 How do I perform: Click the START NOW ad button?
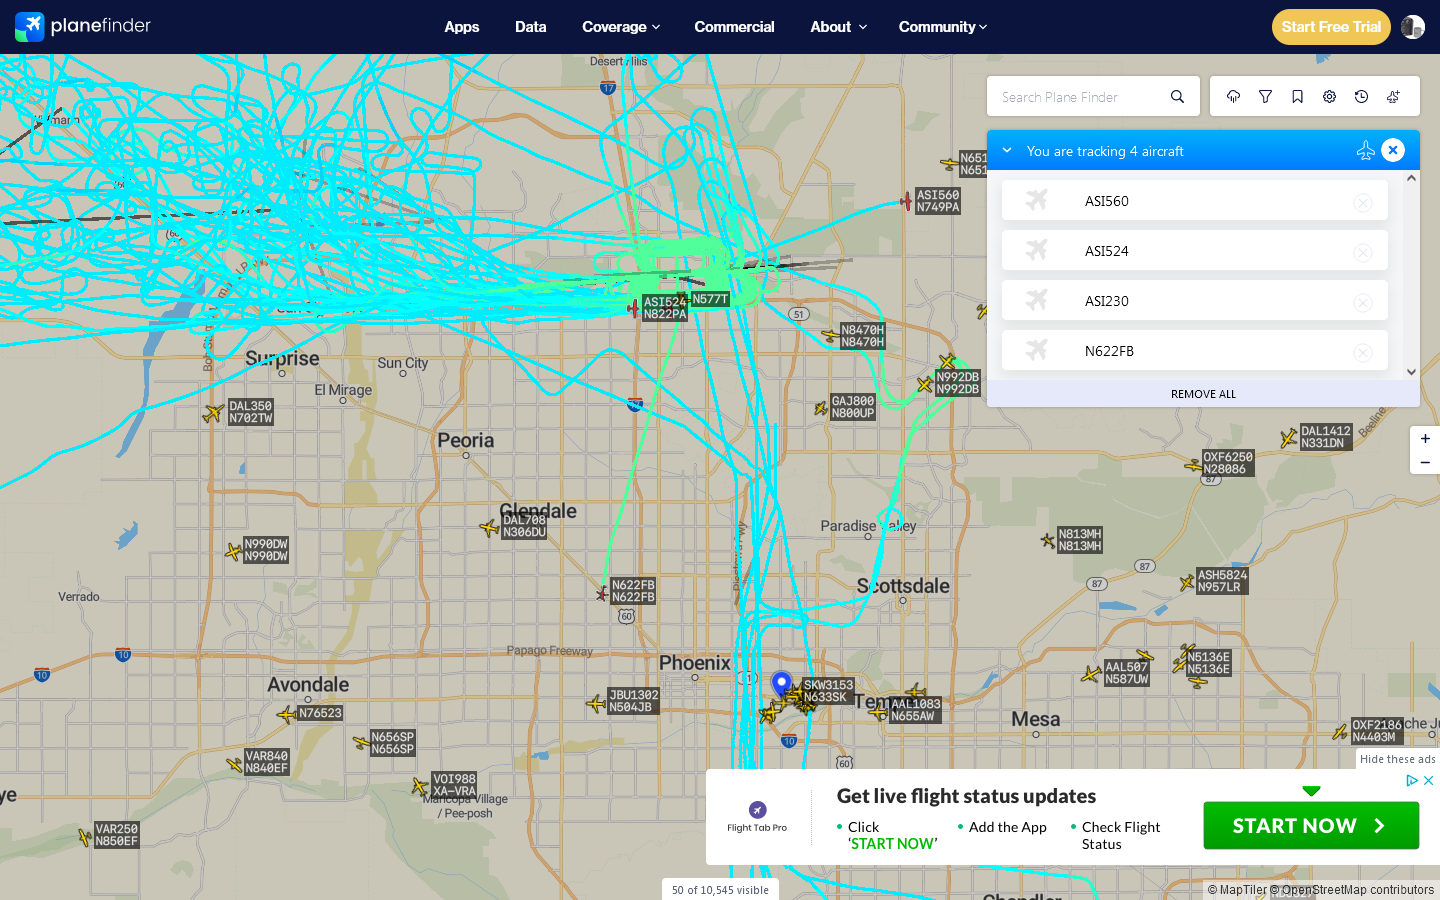tap(1311, 826)
